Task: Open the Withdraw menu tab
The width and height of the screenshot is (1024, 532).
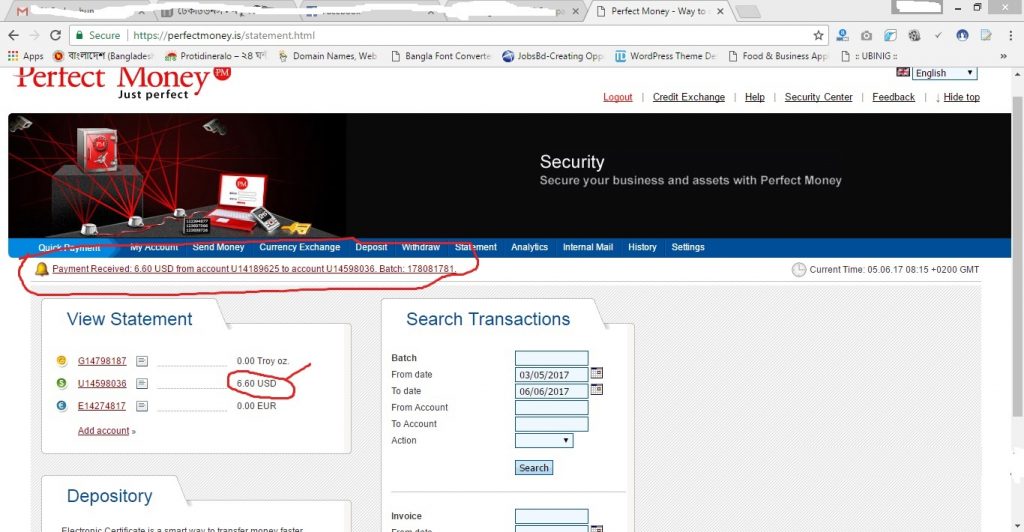Action: click(x=421, y=247)
